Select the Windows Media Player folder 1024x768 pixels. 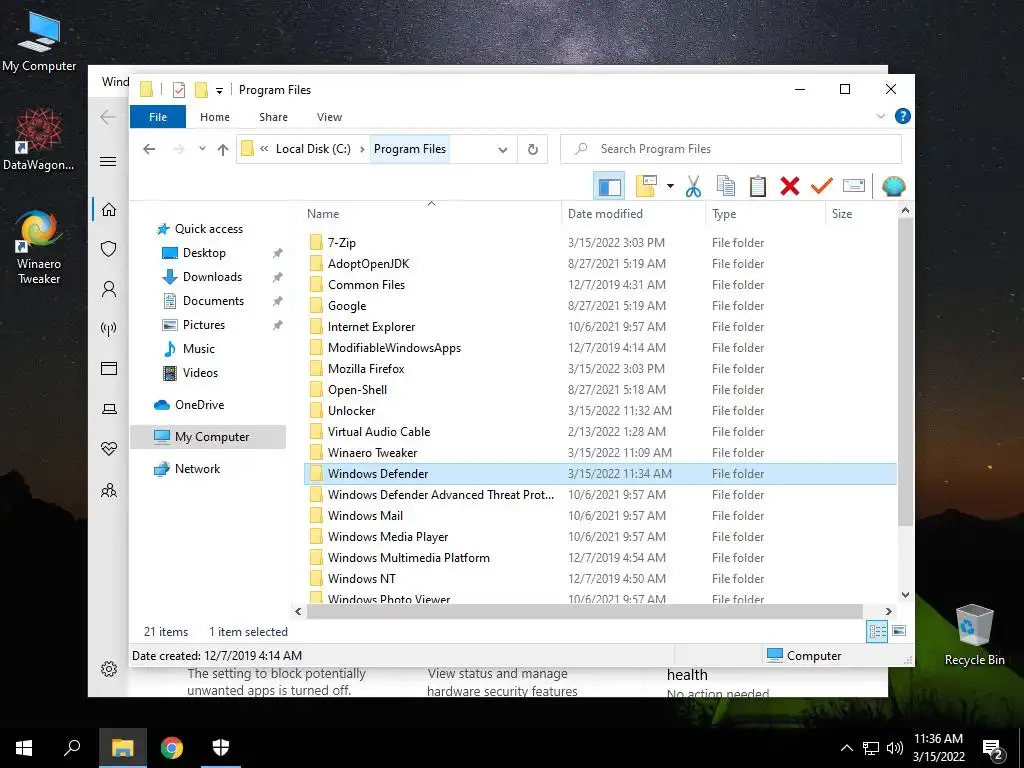coord(388,537)
